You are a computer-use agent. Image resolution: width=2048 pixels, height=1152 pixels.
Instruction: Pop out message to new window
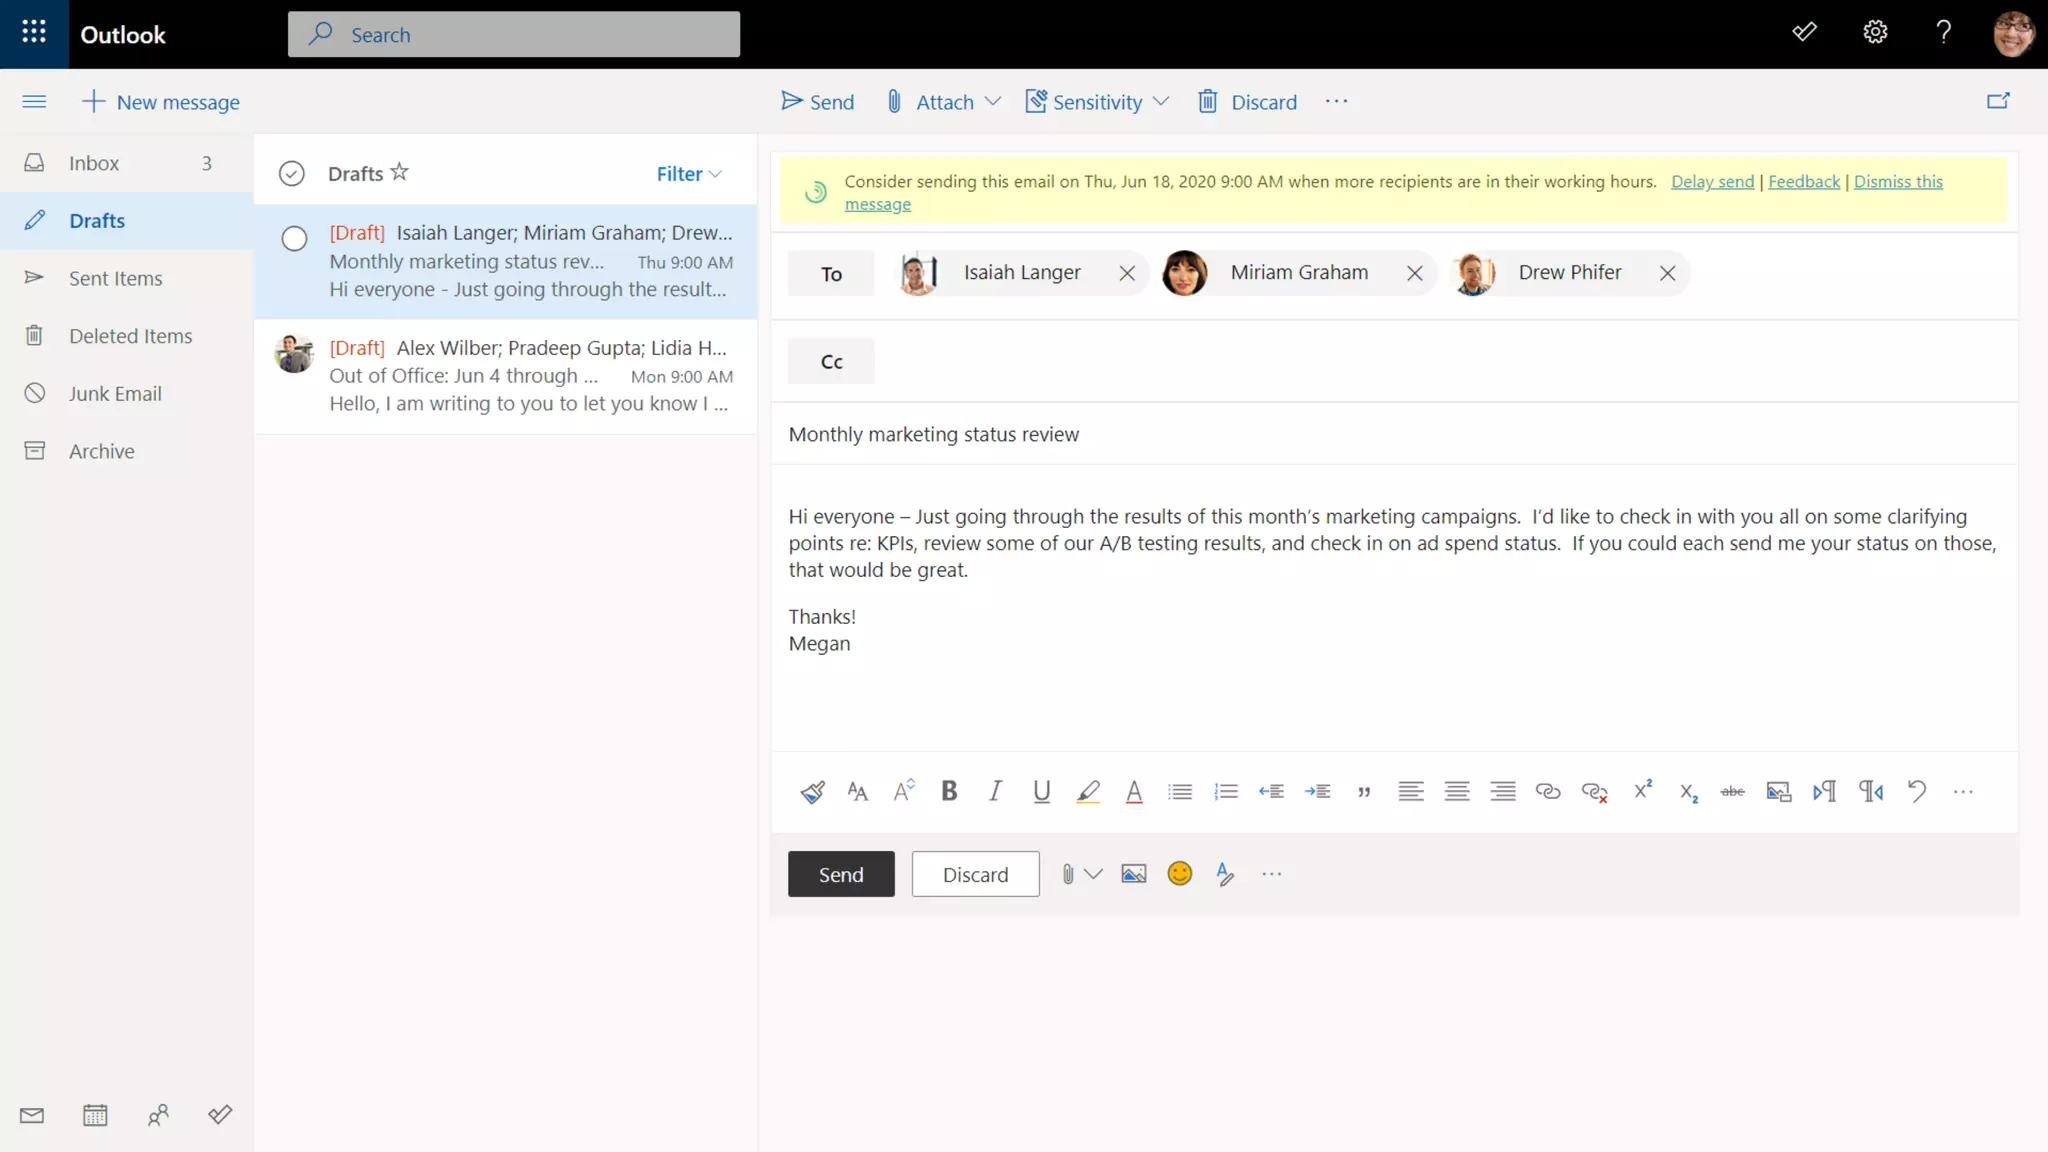point(1997,101)
